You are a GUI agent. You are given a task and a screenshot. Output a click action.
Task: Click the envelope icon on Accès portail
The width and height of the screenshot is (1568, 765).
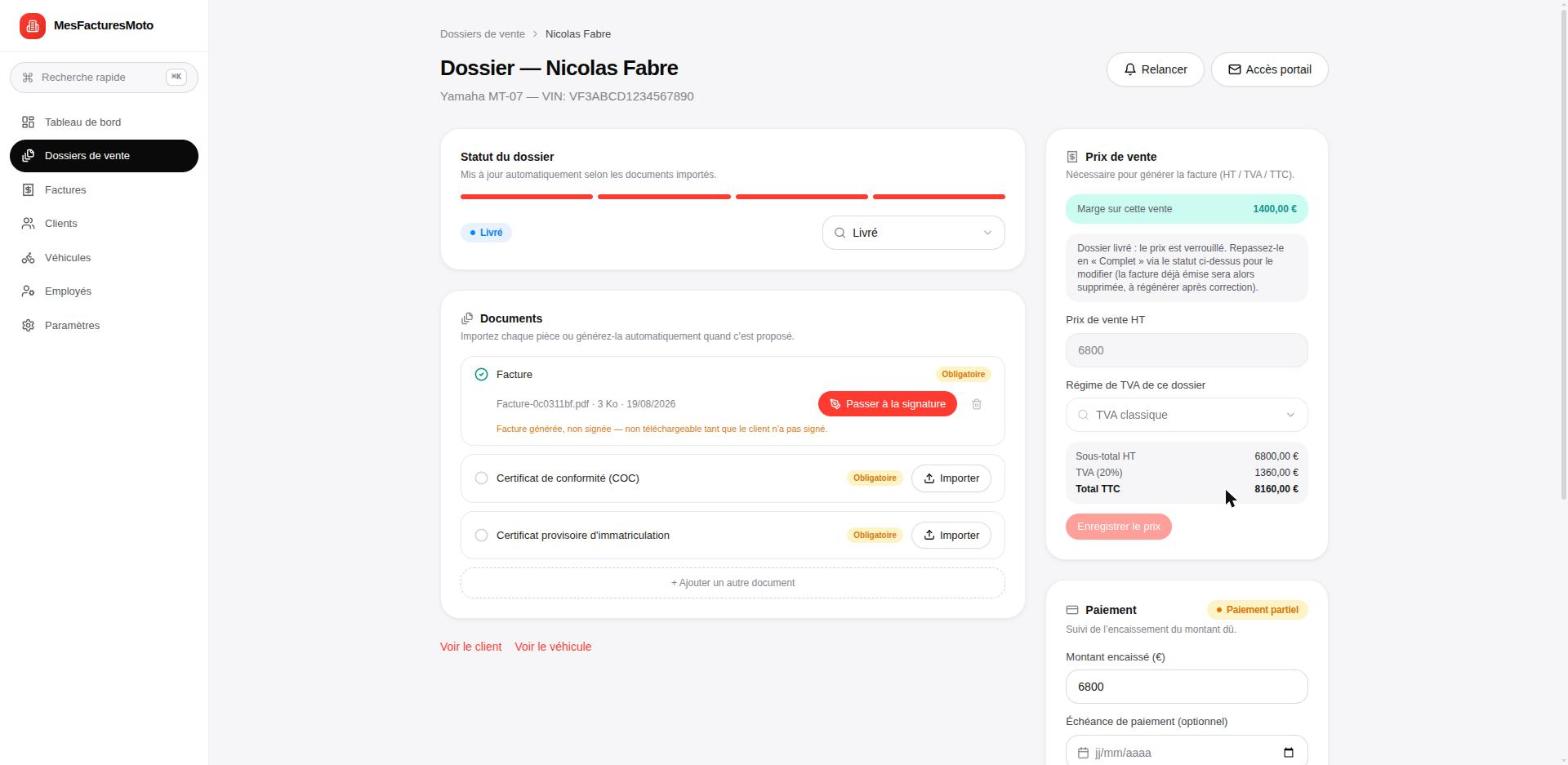(x=1234, y=70)
